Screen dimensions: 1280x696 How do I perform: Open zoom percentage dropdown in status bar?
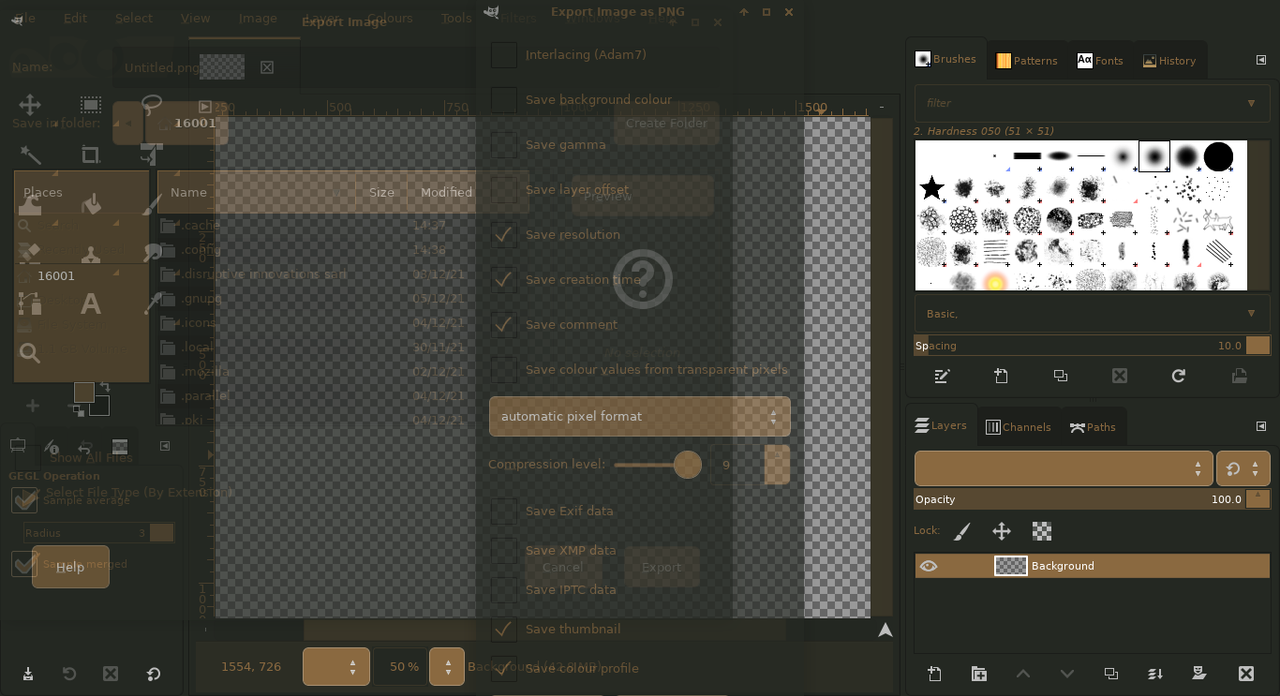[446, 666]
